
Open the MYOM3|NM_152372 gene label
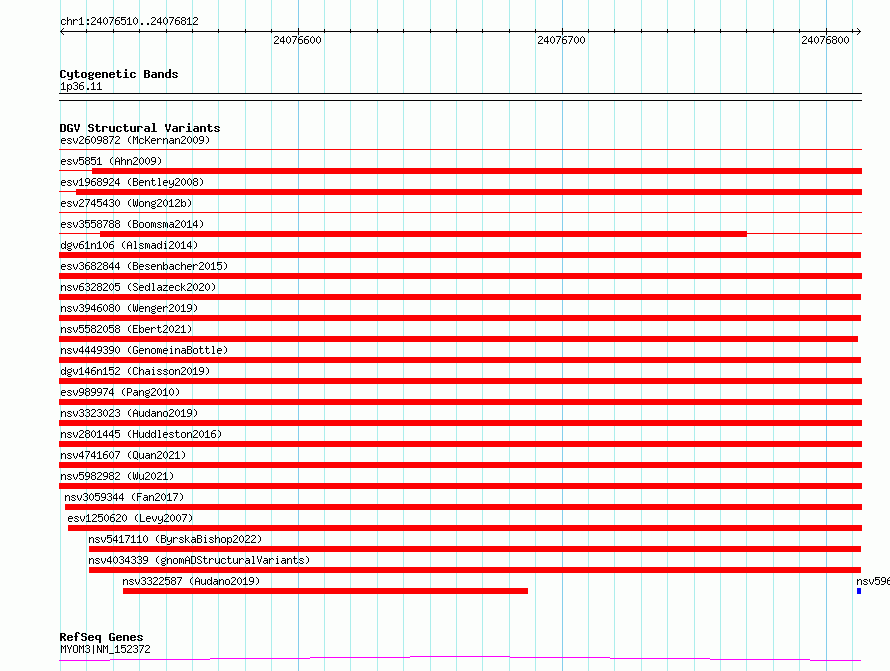(105, 649)
